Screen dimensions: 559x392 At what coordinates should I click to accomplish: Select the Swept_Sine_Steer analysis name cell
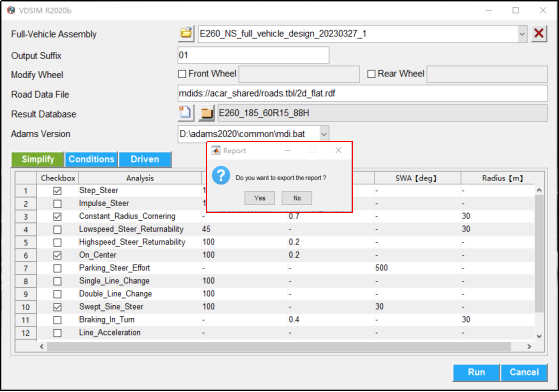(140, 307)
